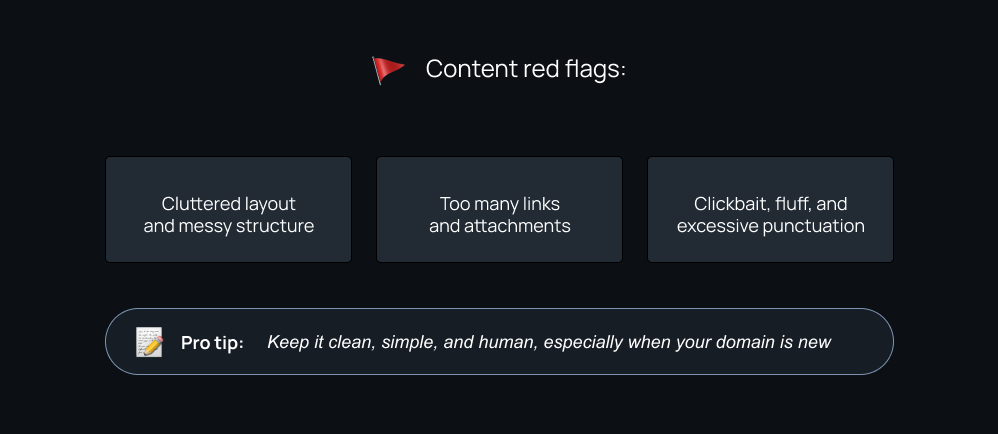This screenshot has height=434, width=998.
Task: Click the "Clickbait, fluff, and" text line
Action: (770, 204)
